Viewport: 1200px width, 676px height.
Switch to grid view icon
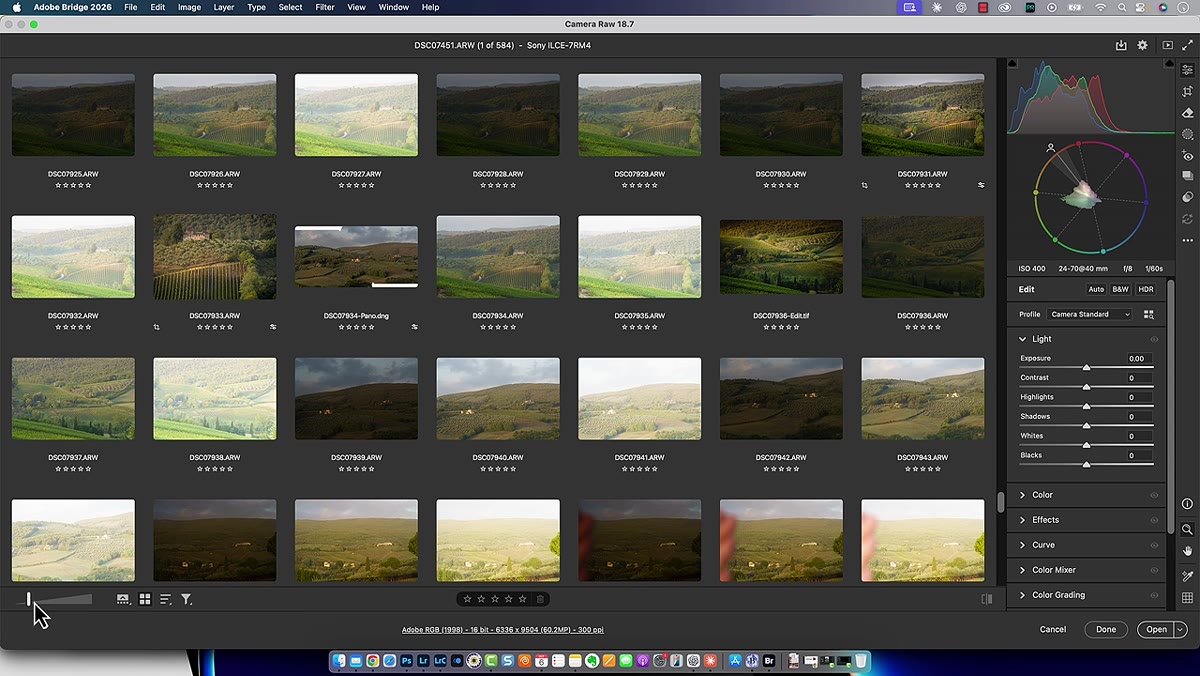[x=145, y=599]
